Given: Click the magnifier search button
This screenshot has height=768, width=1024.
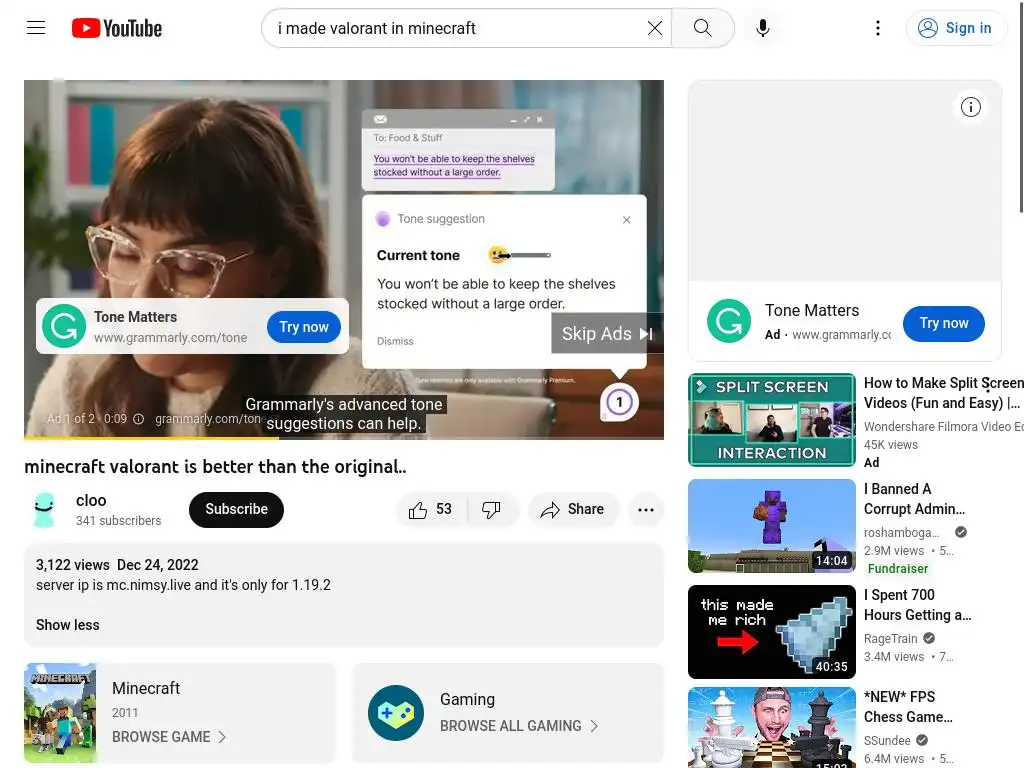Looking at the screenshot, I should 703,28.
